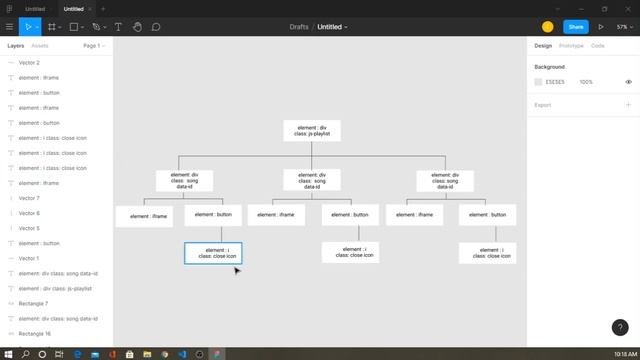Open File Explorer from taskbar

(147, 354)
